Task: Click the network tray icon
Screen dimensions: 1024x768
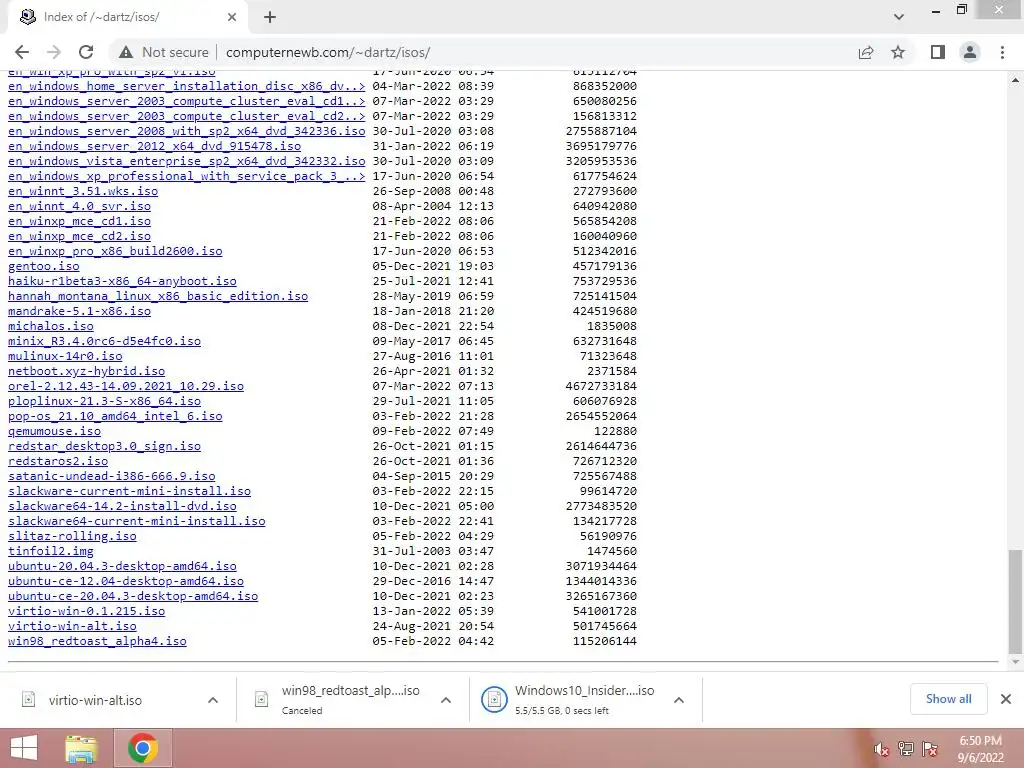Action: (906, 750)
